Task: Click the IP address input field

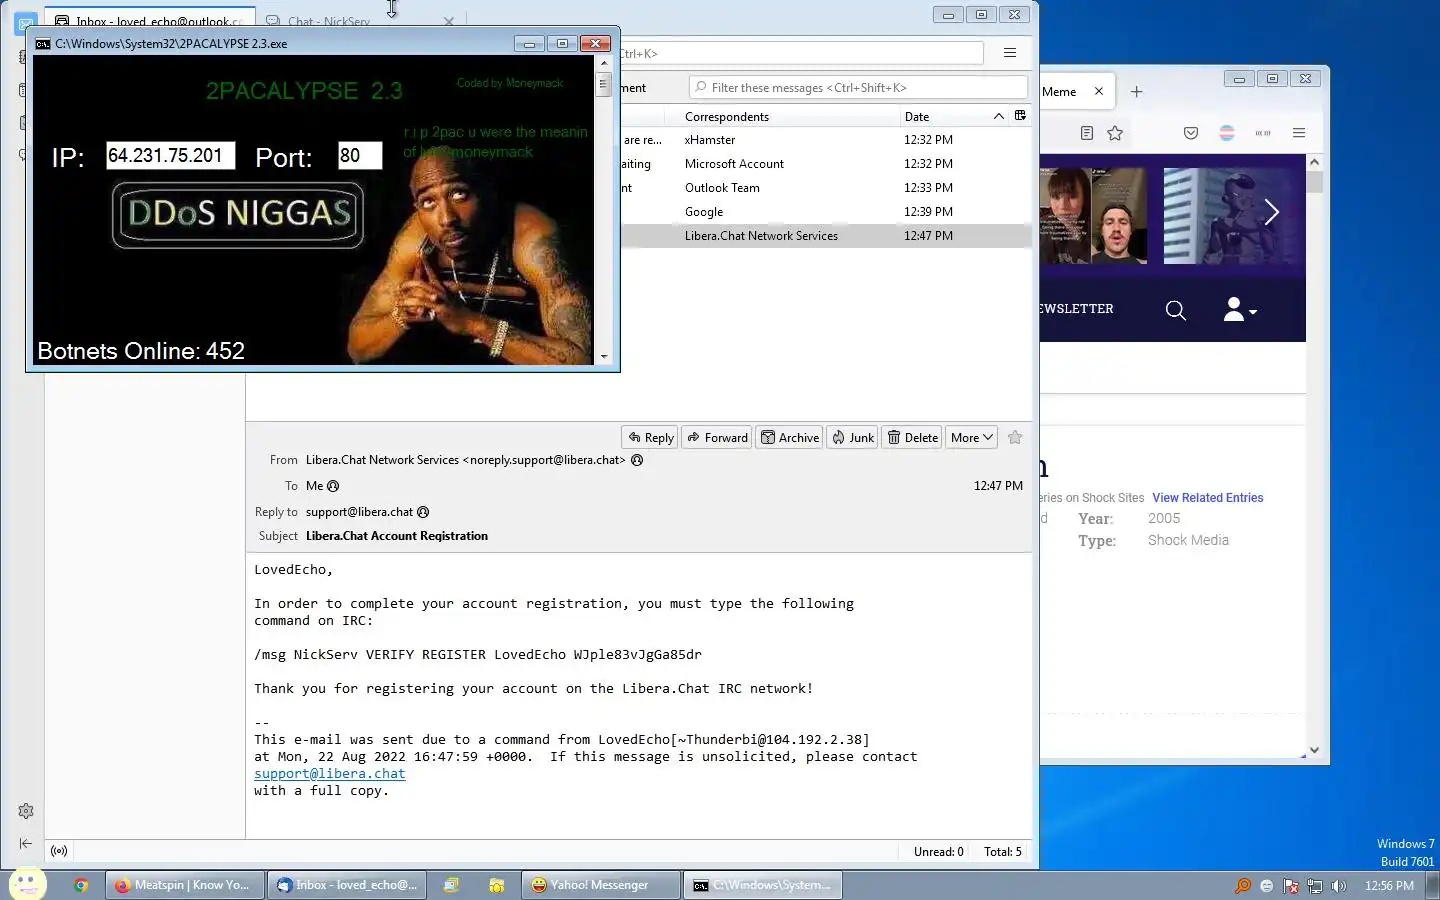Action: tap(170, 155)
